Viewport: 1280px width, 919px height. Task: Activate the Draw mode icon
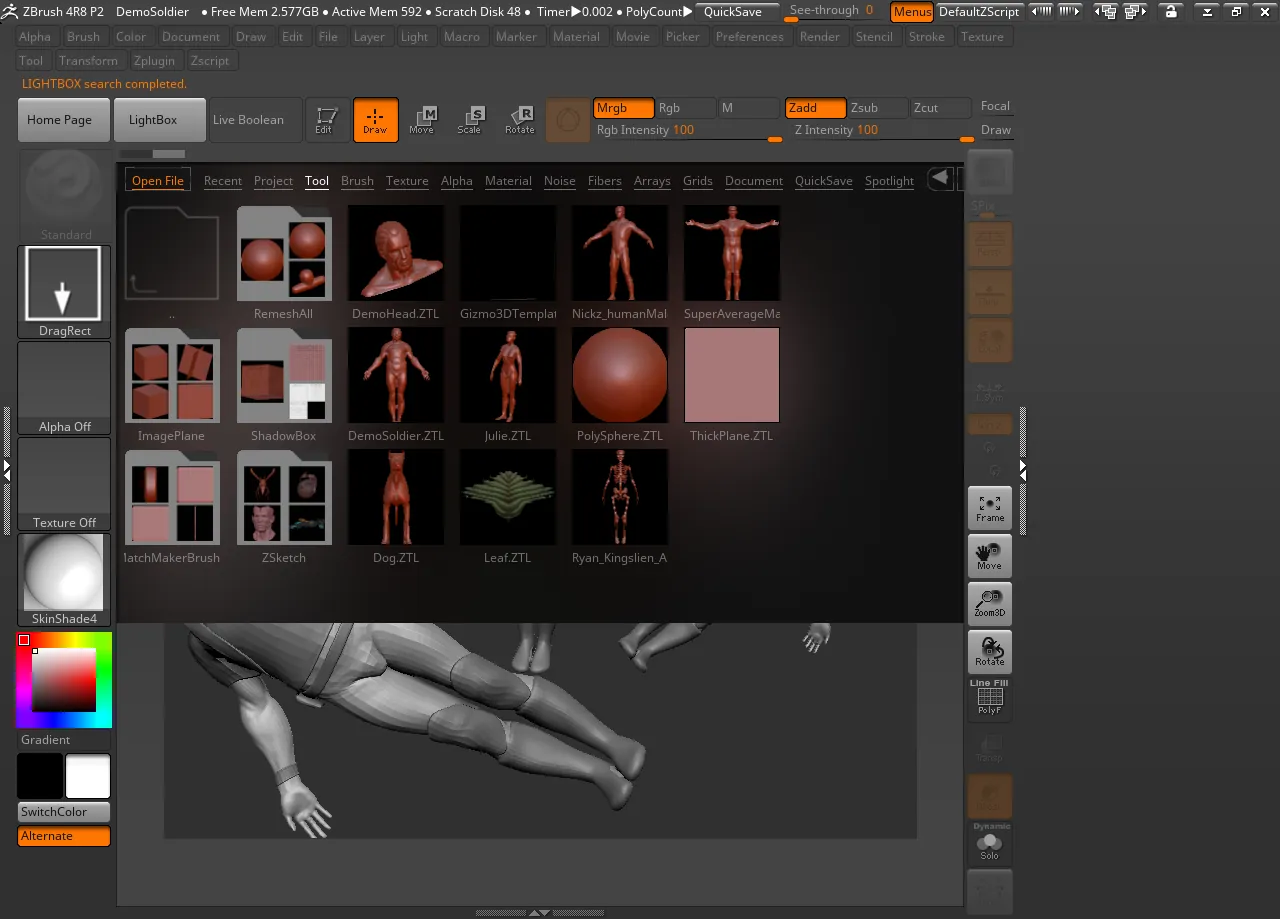(x=375, y=120)
